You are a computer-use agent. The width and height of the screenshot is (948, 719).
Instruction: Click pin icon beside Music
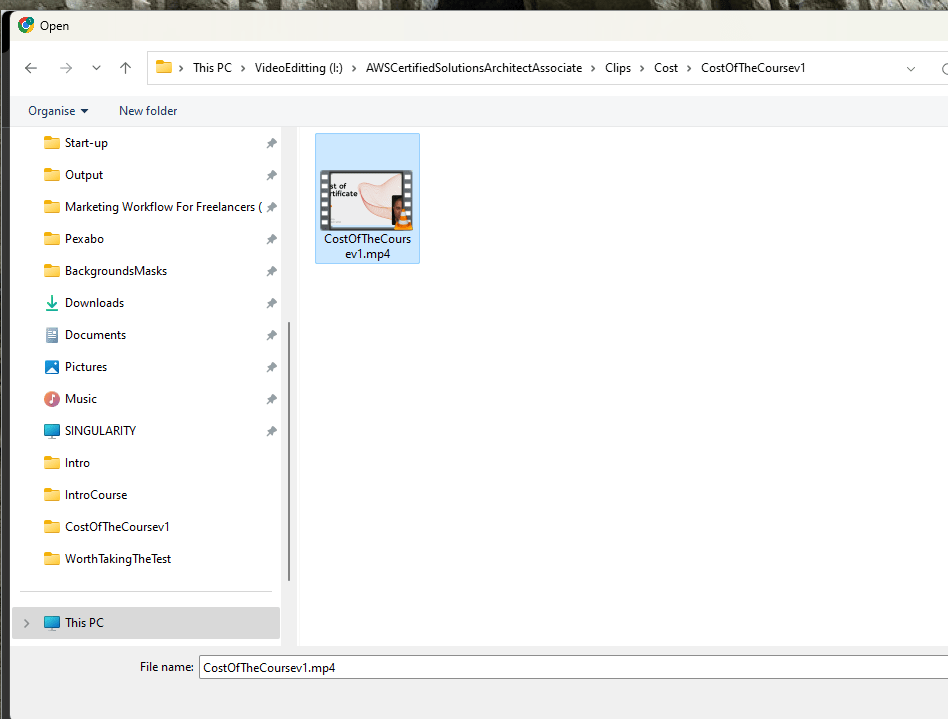[x=271, y=400]
